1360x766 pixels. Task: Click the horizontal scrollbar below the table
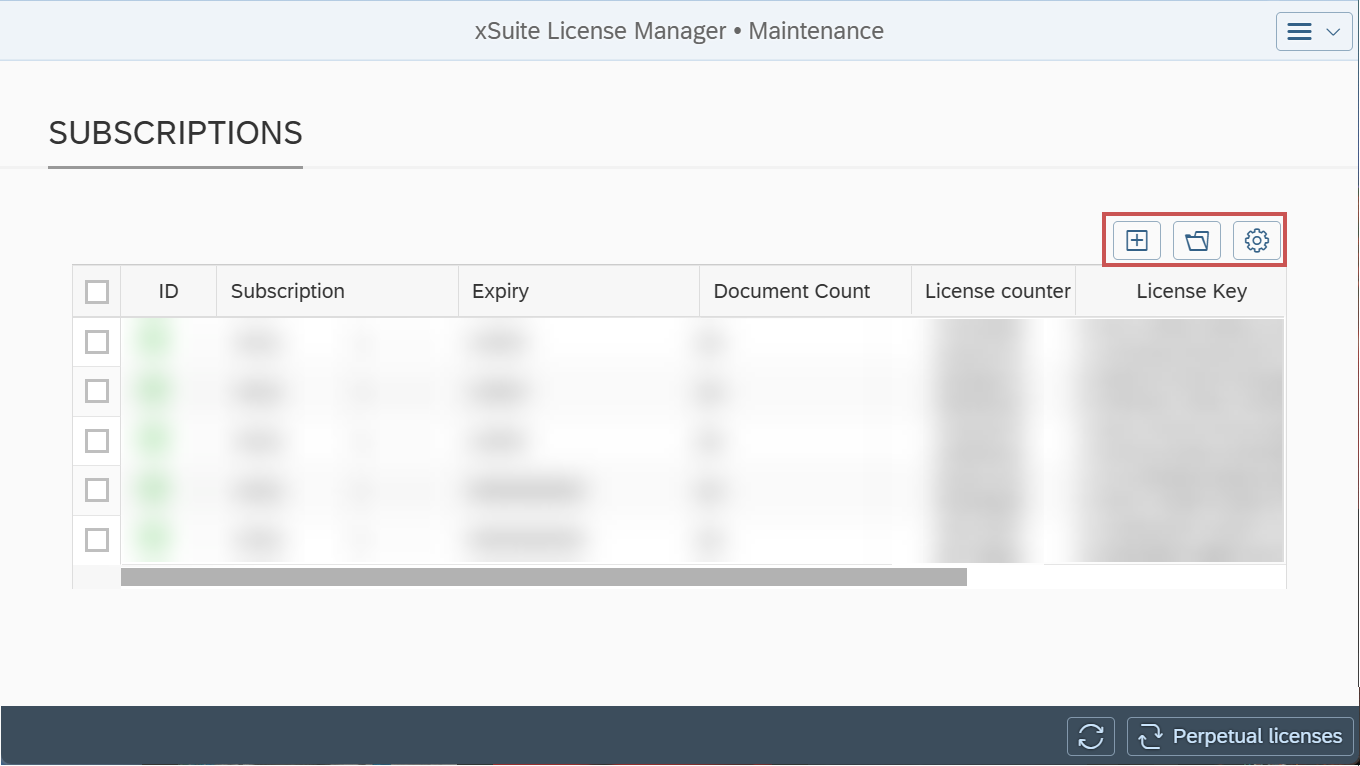click(x=544, y=576)
